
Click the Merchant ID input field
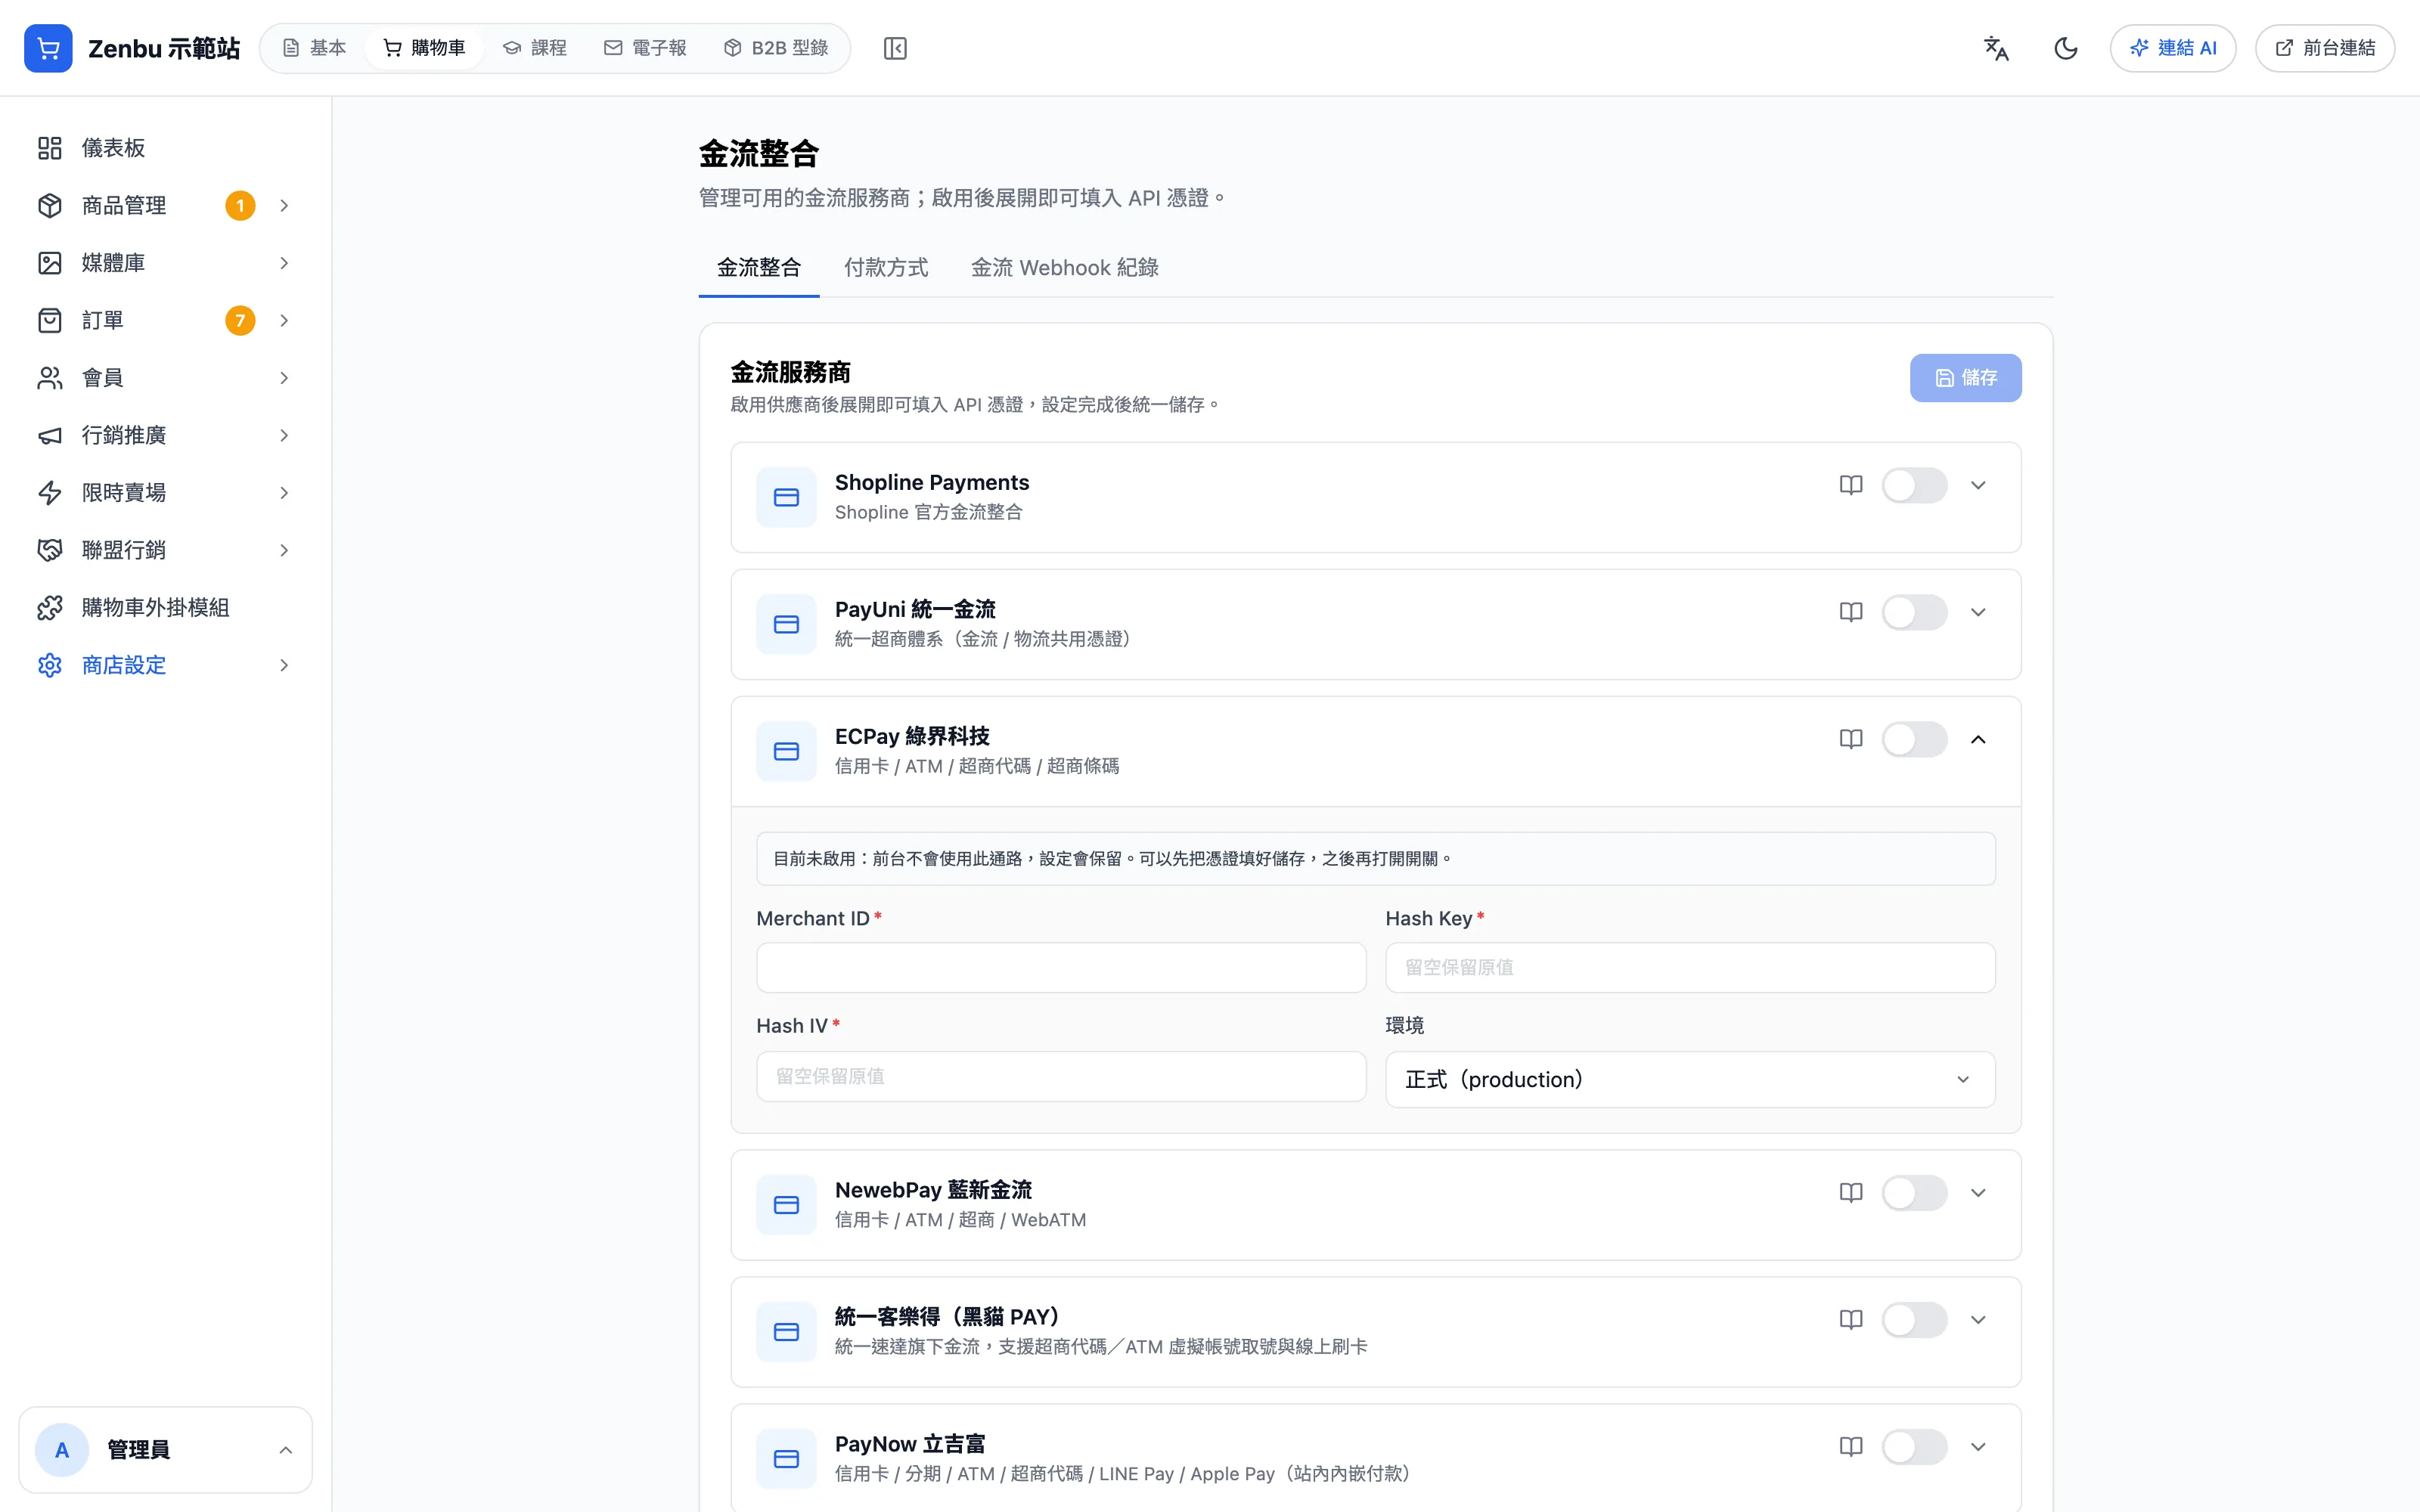point(1061,967)
